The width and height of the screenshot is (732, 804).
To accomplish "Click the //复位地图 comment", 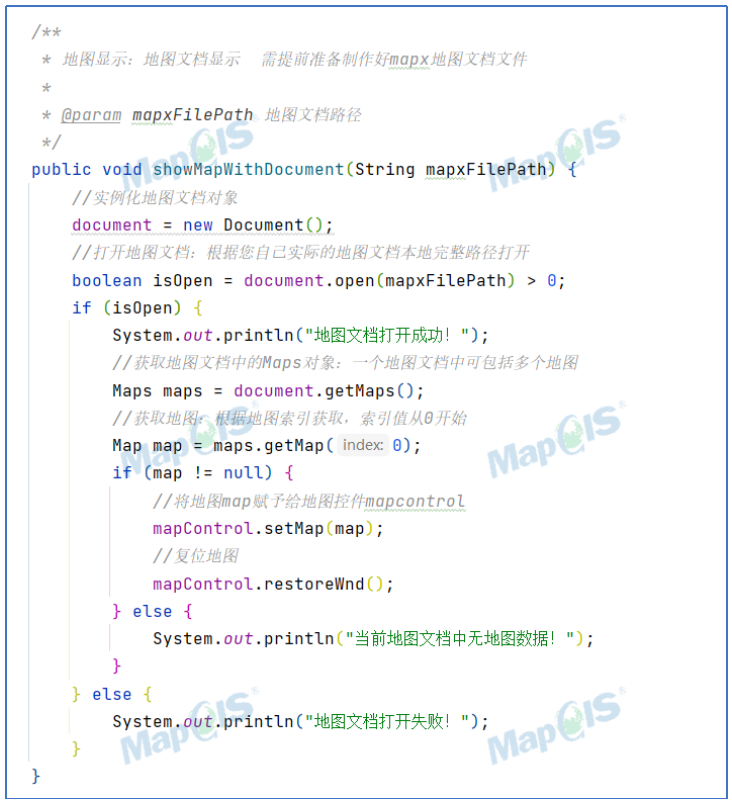I will coord(195,556).
